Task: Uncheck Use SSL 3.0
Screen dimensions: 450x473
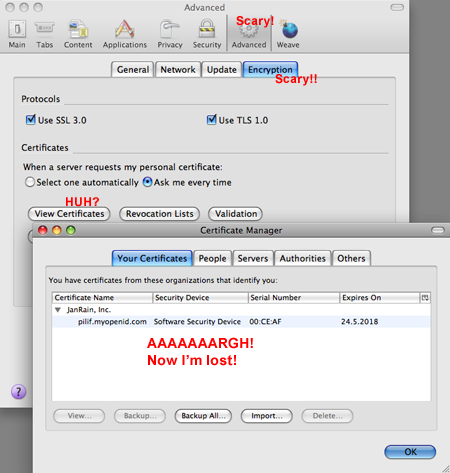Action: click(x=30, y=120)
